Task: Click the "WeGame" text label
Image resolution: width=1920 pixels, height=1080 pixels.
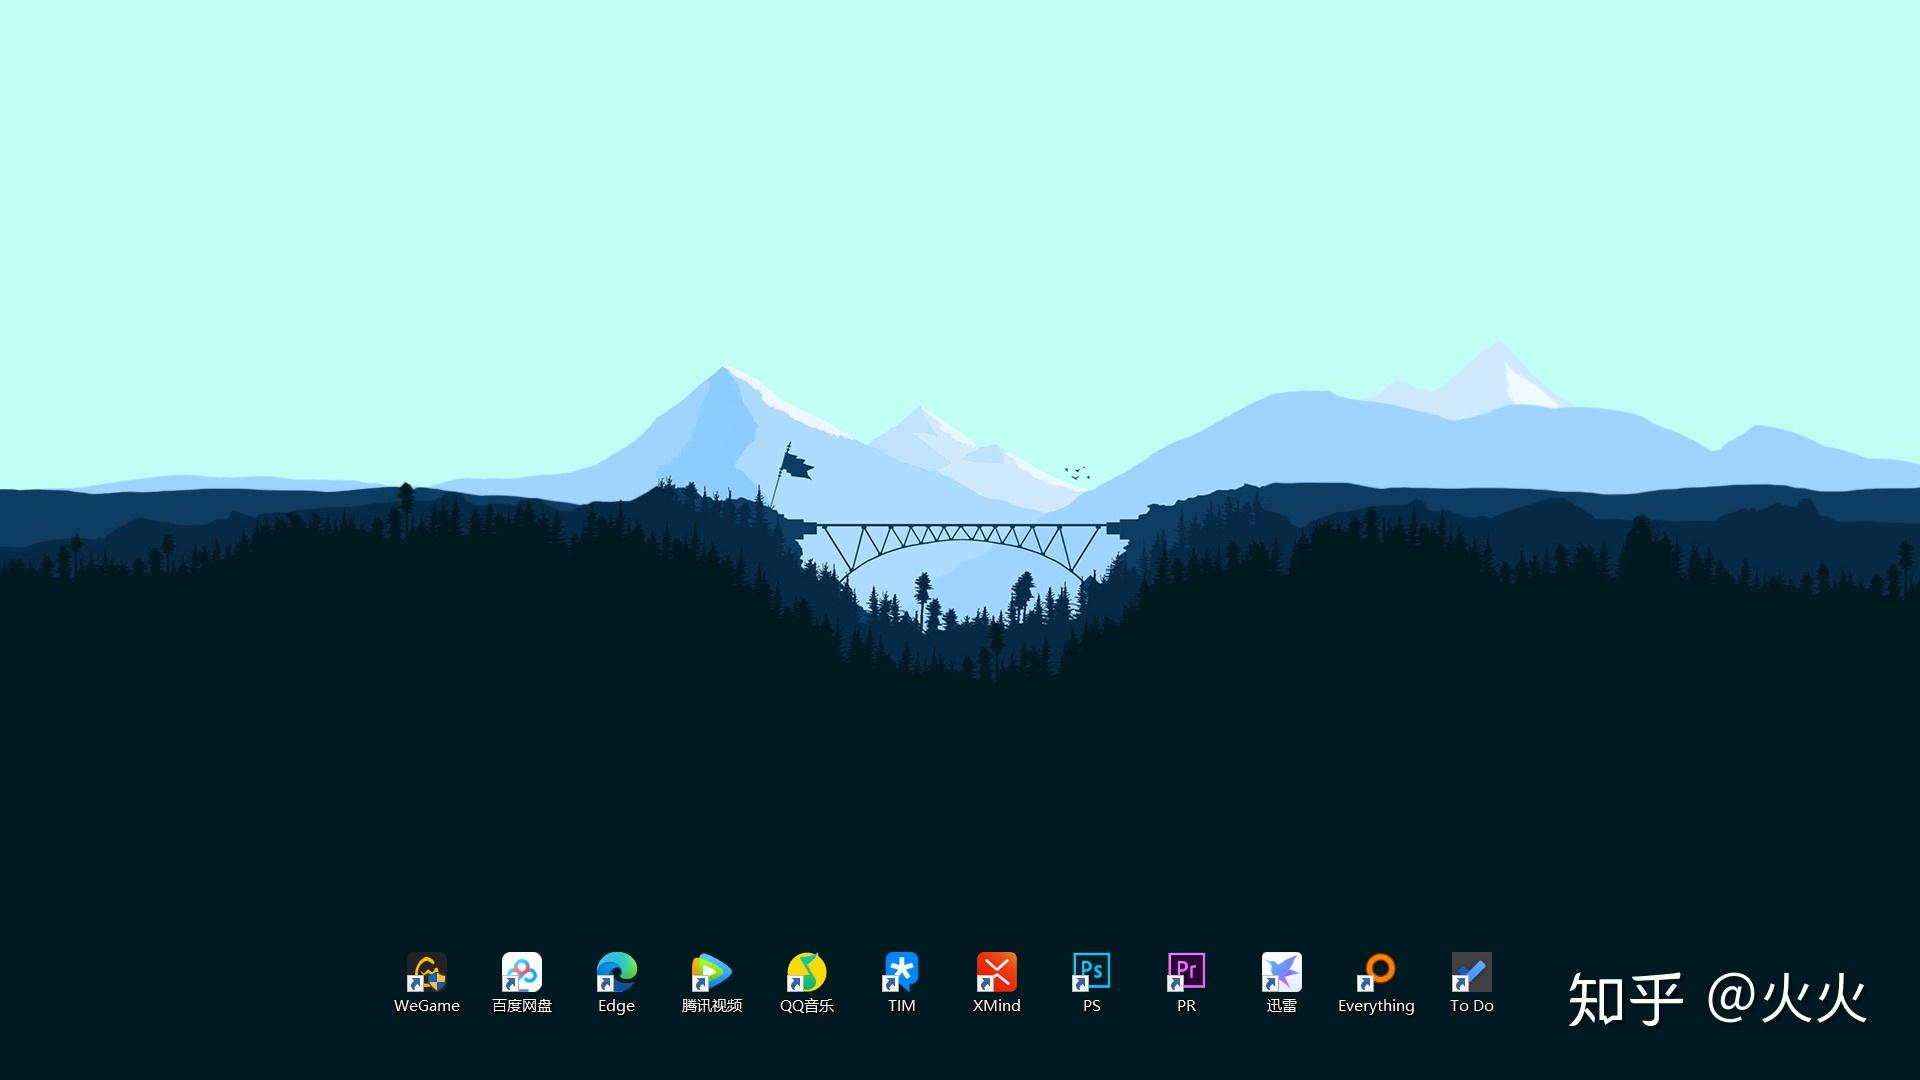Action: click(x=426, y=1006)
